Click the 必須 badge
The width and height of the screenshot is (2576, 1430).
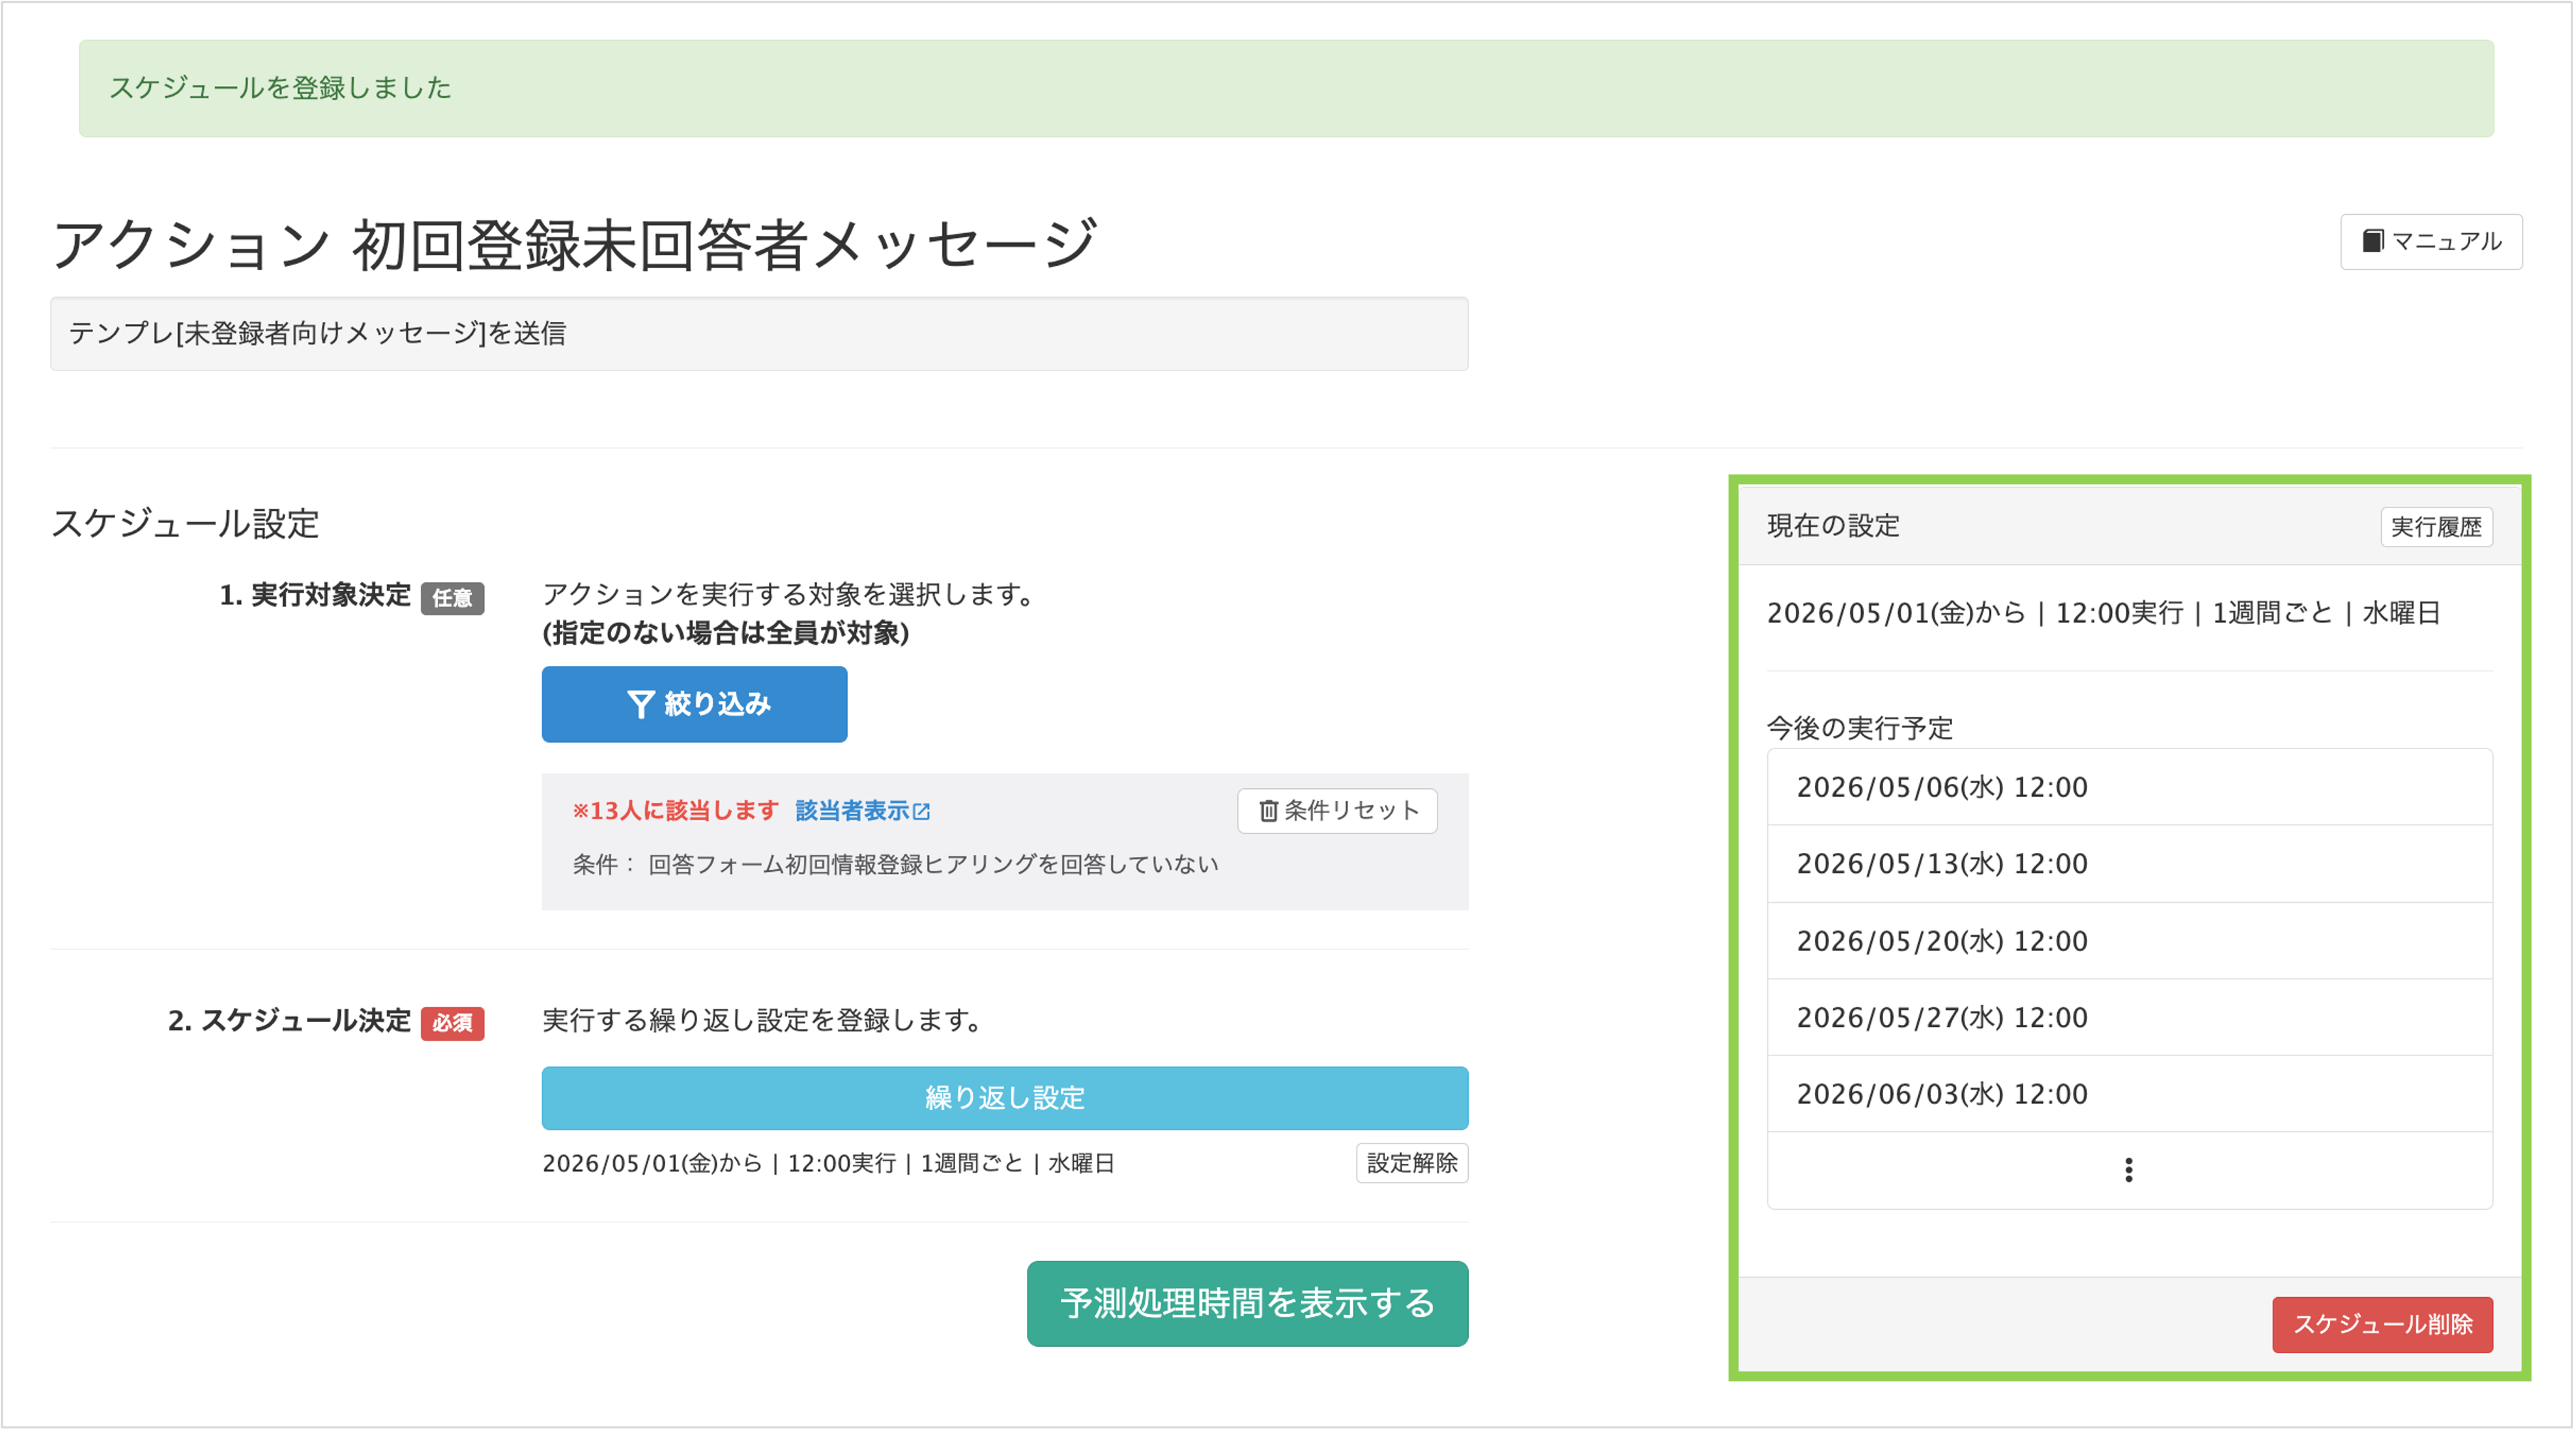452,1023
